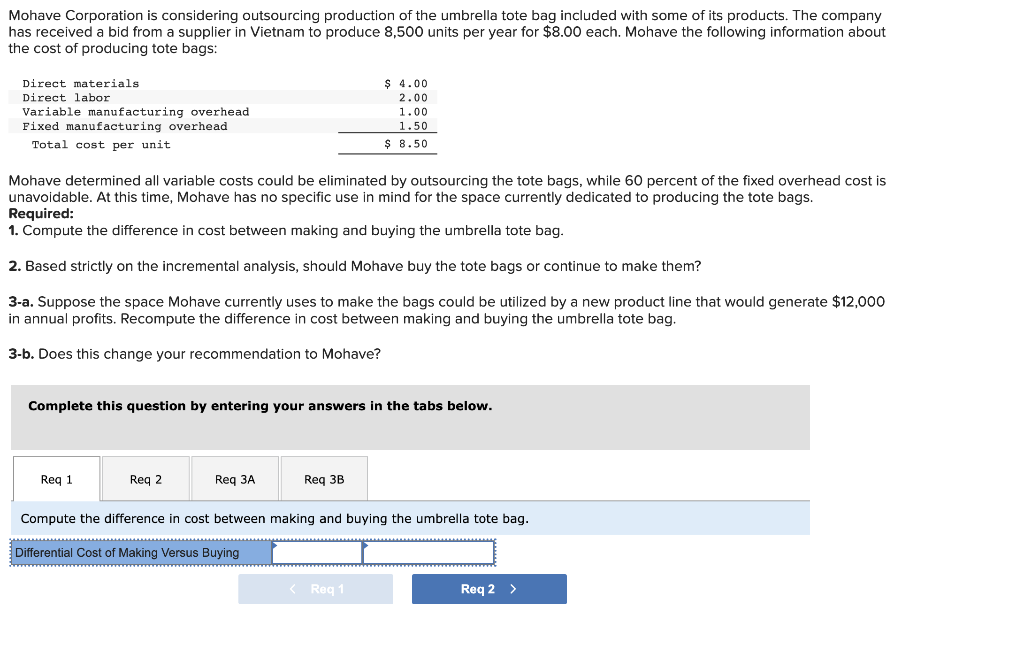This screenshot has height=661, width=1024.
Task: Click the left chevron arrow inside the Req 1 button
Action: pos(291,589)
